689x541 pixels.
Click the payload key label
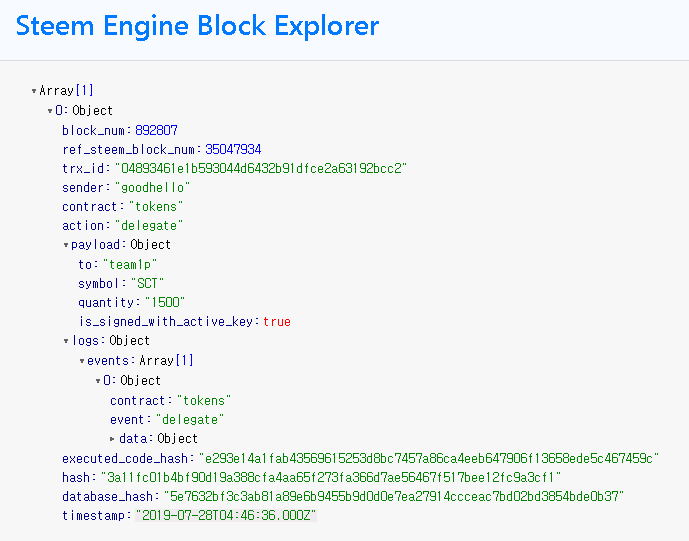pos(95,245)
